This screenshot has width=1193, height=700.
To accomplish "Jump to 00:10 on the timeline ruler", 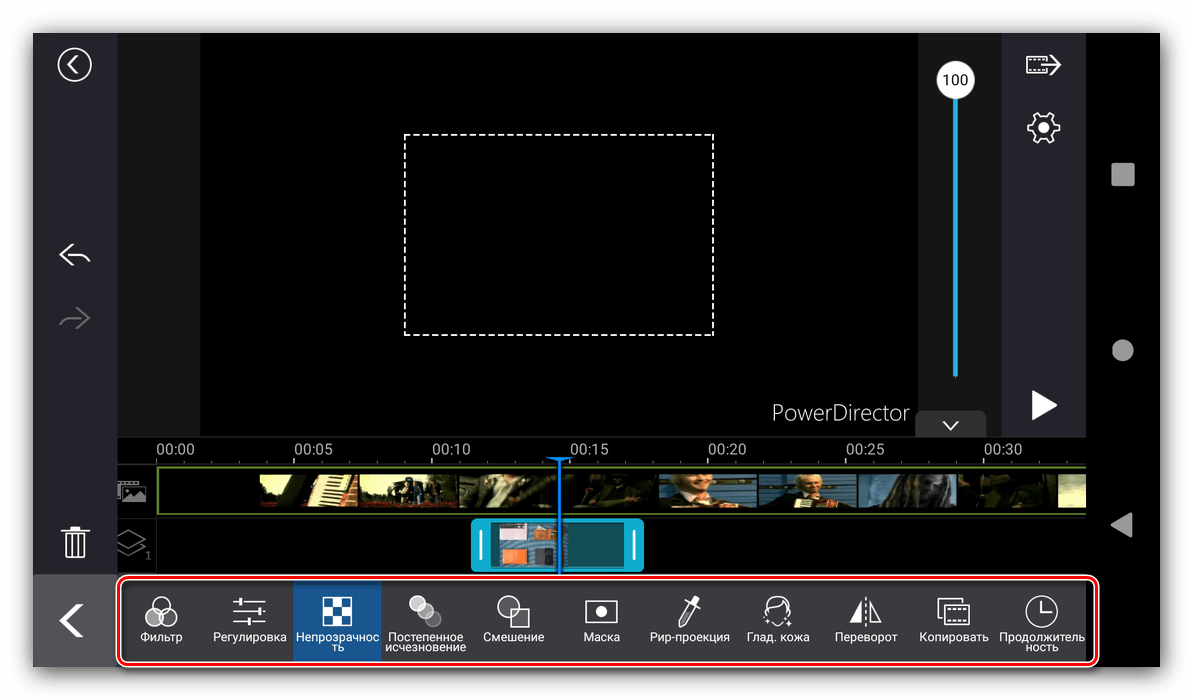I will click(451, 450).
